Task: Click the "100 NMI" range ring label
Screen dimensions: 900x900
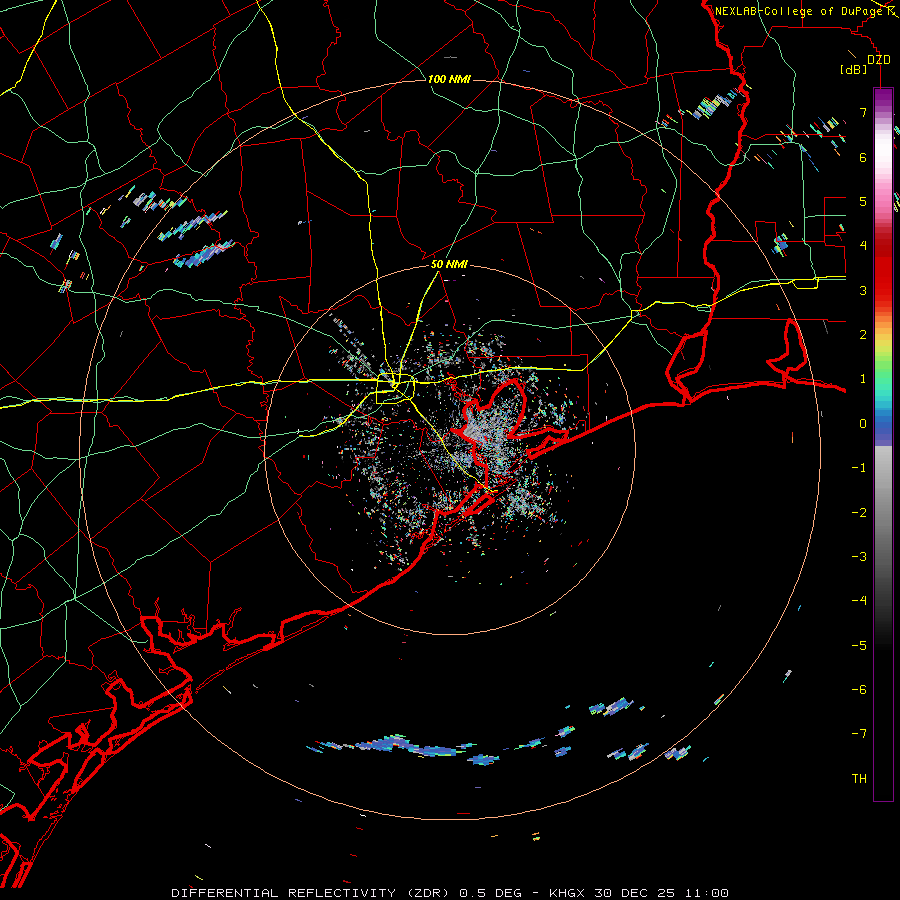Action: point(449,79)
